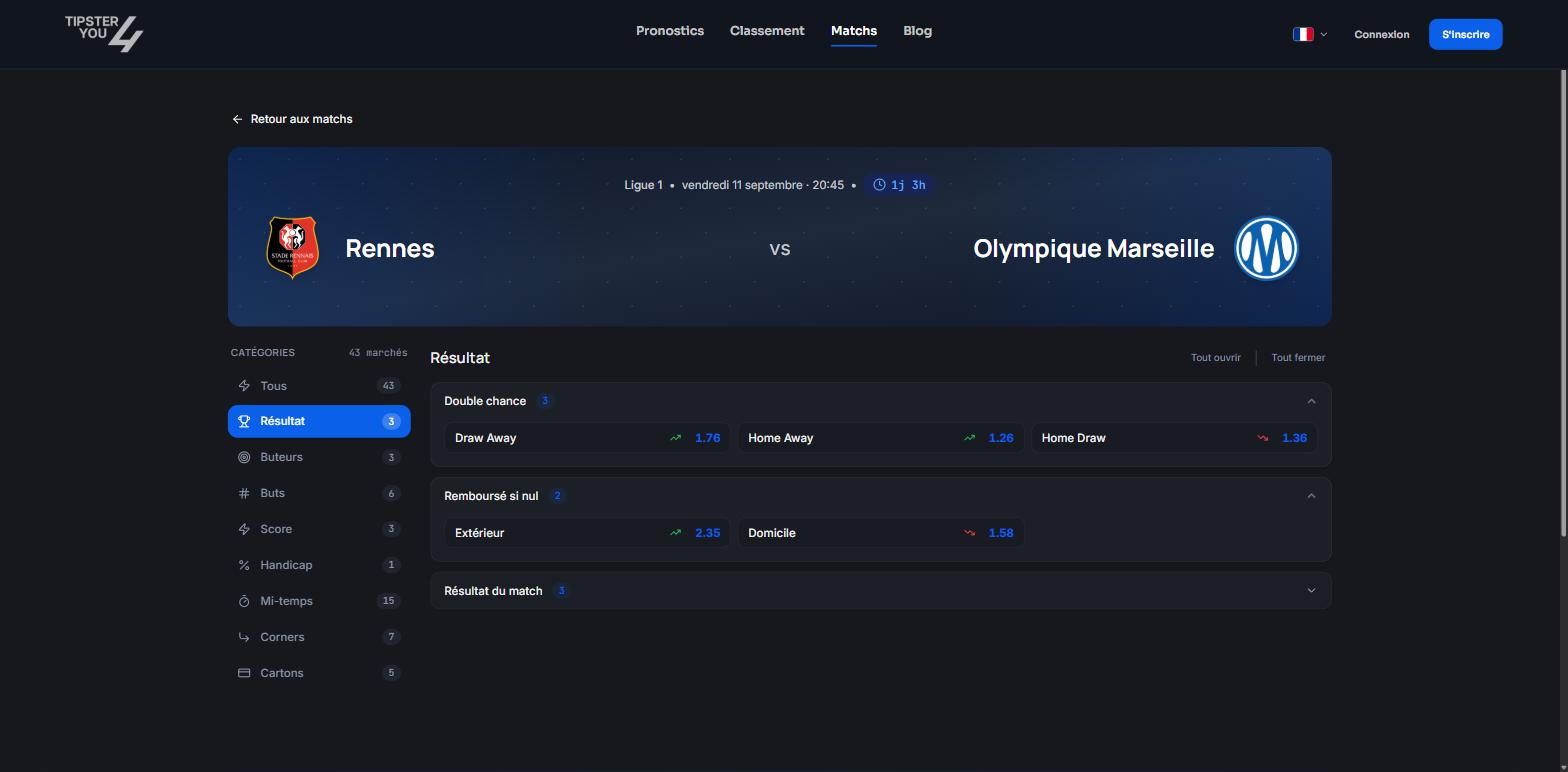Switch to the Buts category
1568x772 pixels.
(x=319, y=493)
